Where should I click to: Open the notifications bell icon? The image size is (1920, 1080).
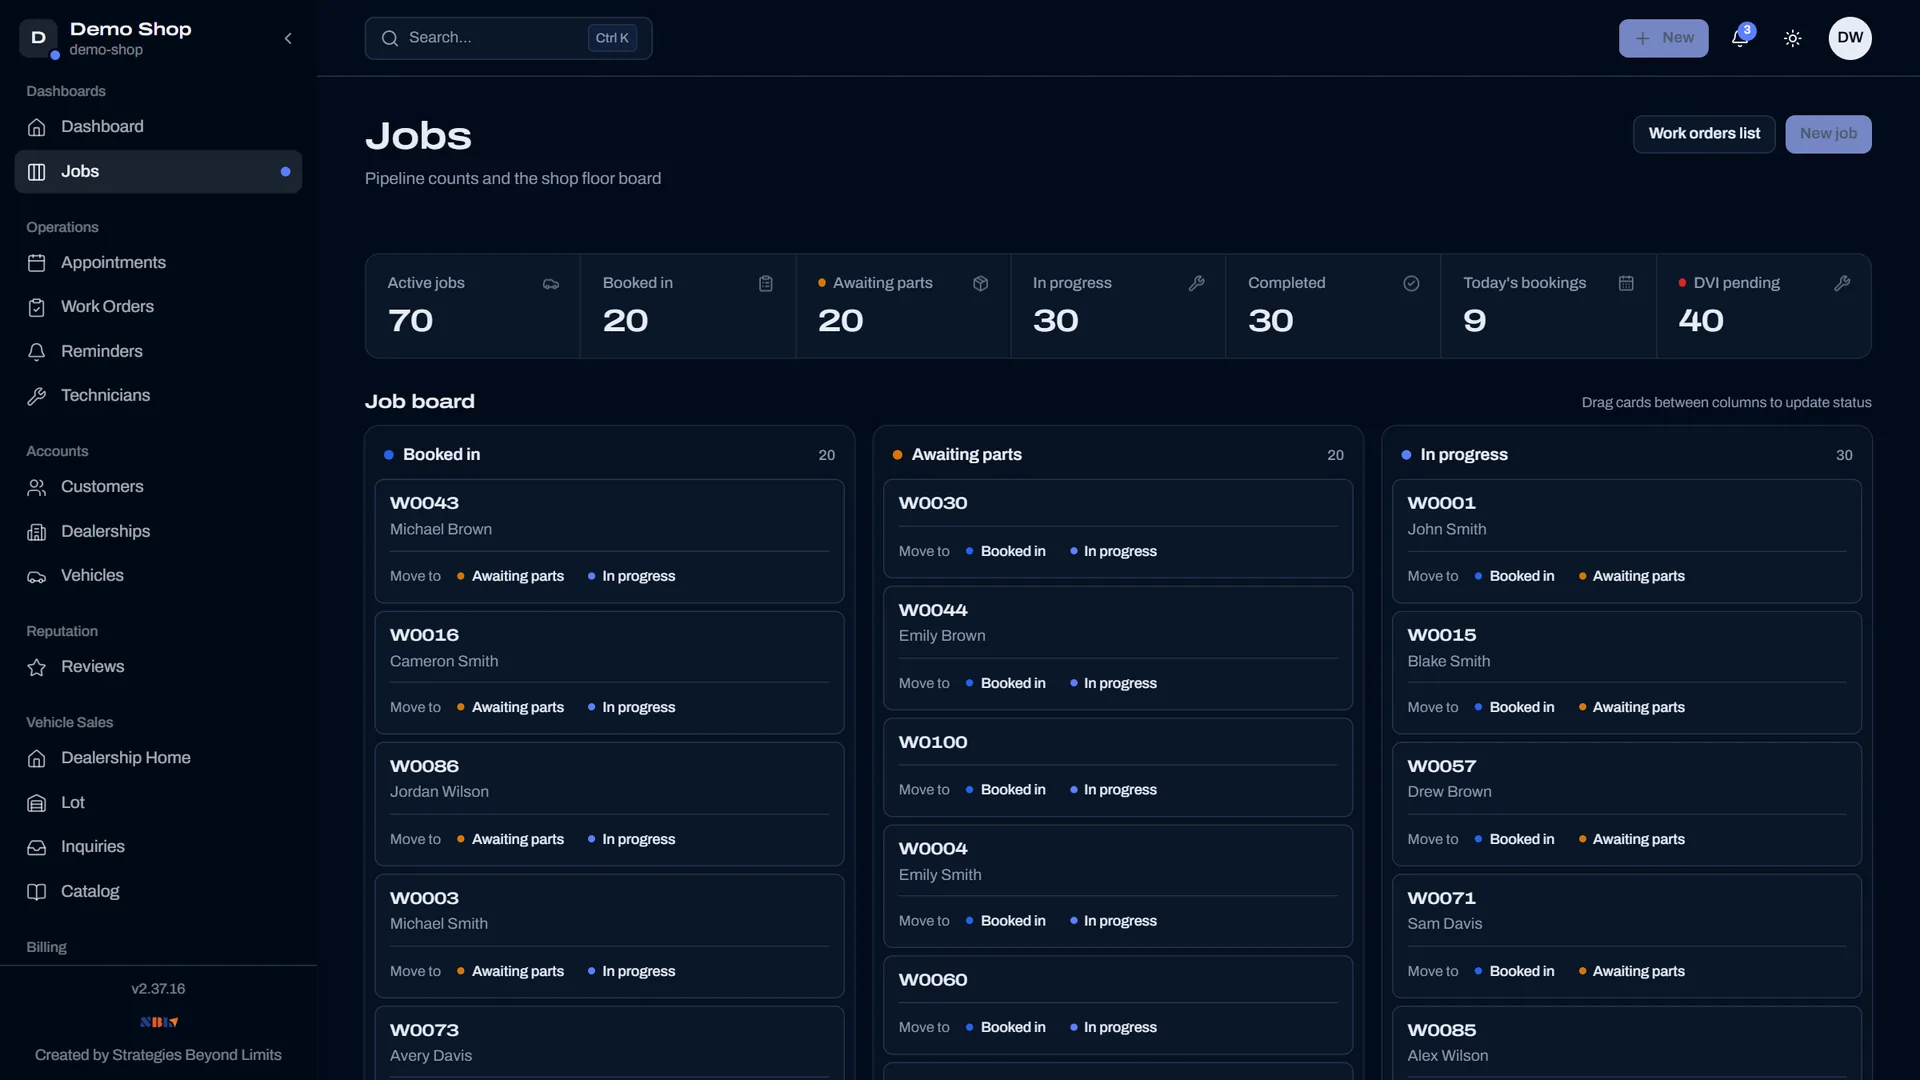[1740, 38]
